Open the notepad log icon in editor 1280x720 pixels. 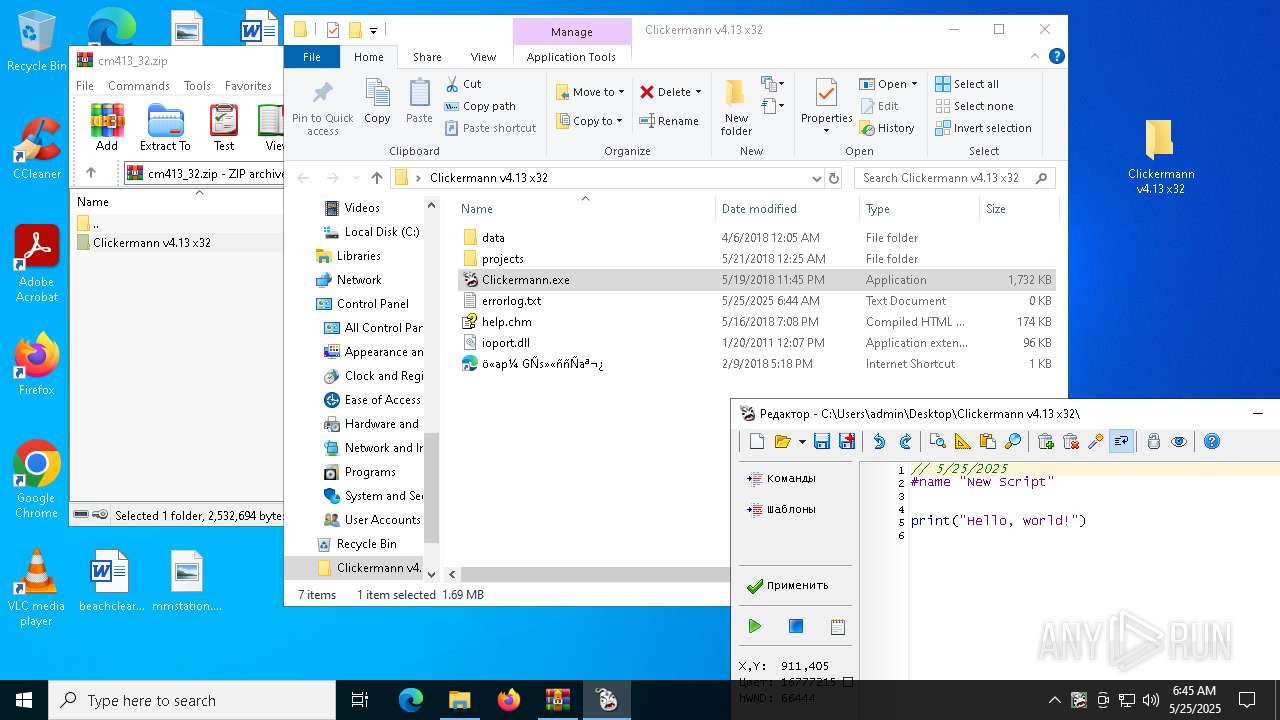[838, 627]
